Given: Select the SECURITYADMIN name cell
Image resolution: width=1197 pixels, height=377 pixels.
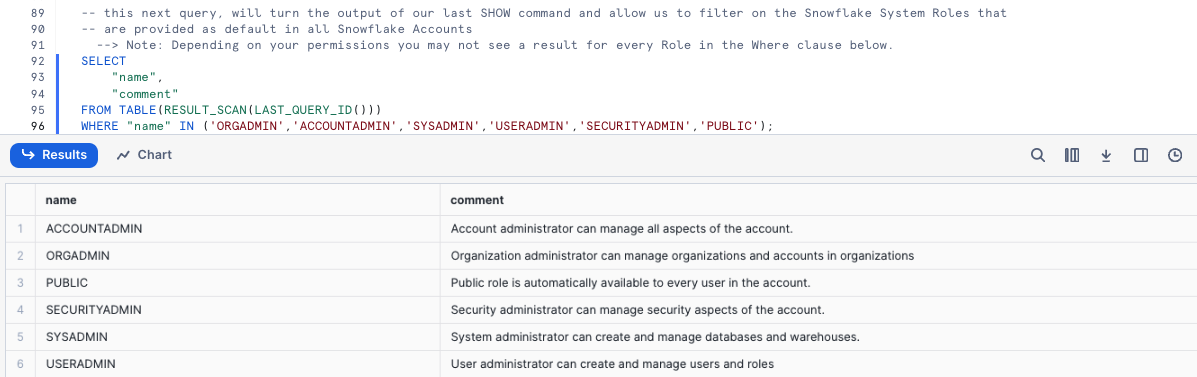Looking at the screenshot, I should coord(238,310).
